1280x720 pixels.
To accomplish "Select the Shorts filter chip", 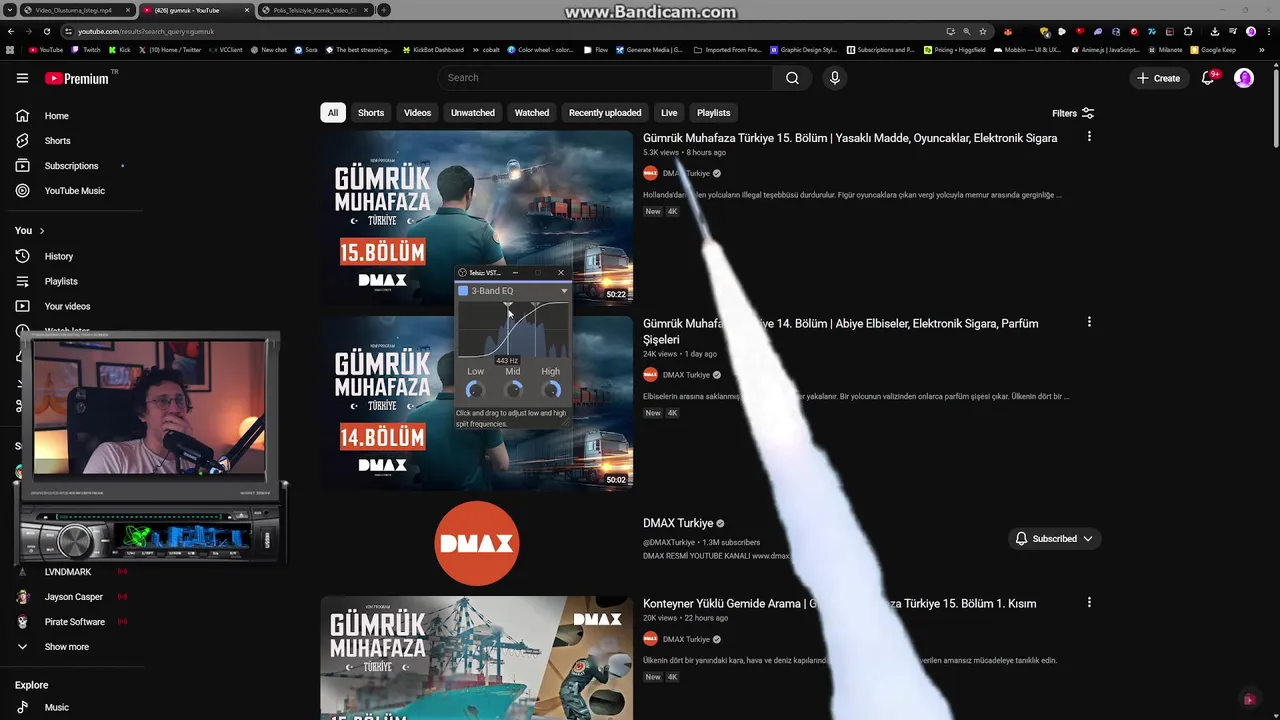I will pos(371,113).
